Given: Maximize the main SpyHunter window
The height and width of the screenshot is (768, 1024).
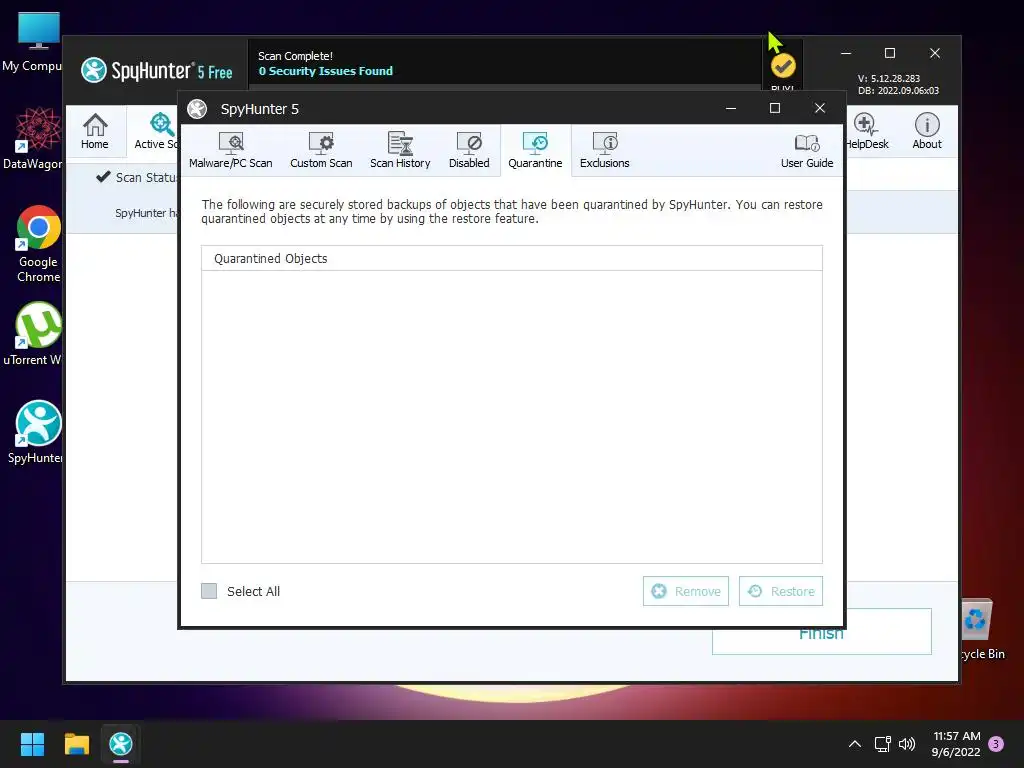Looking at the screenshot, I should (x=889, y=53).
